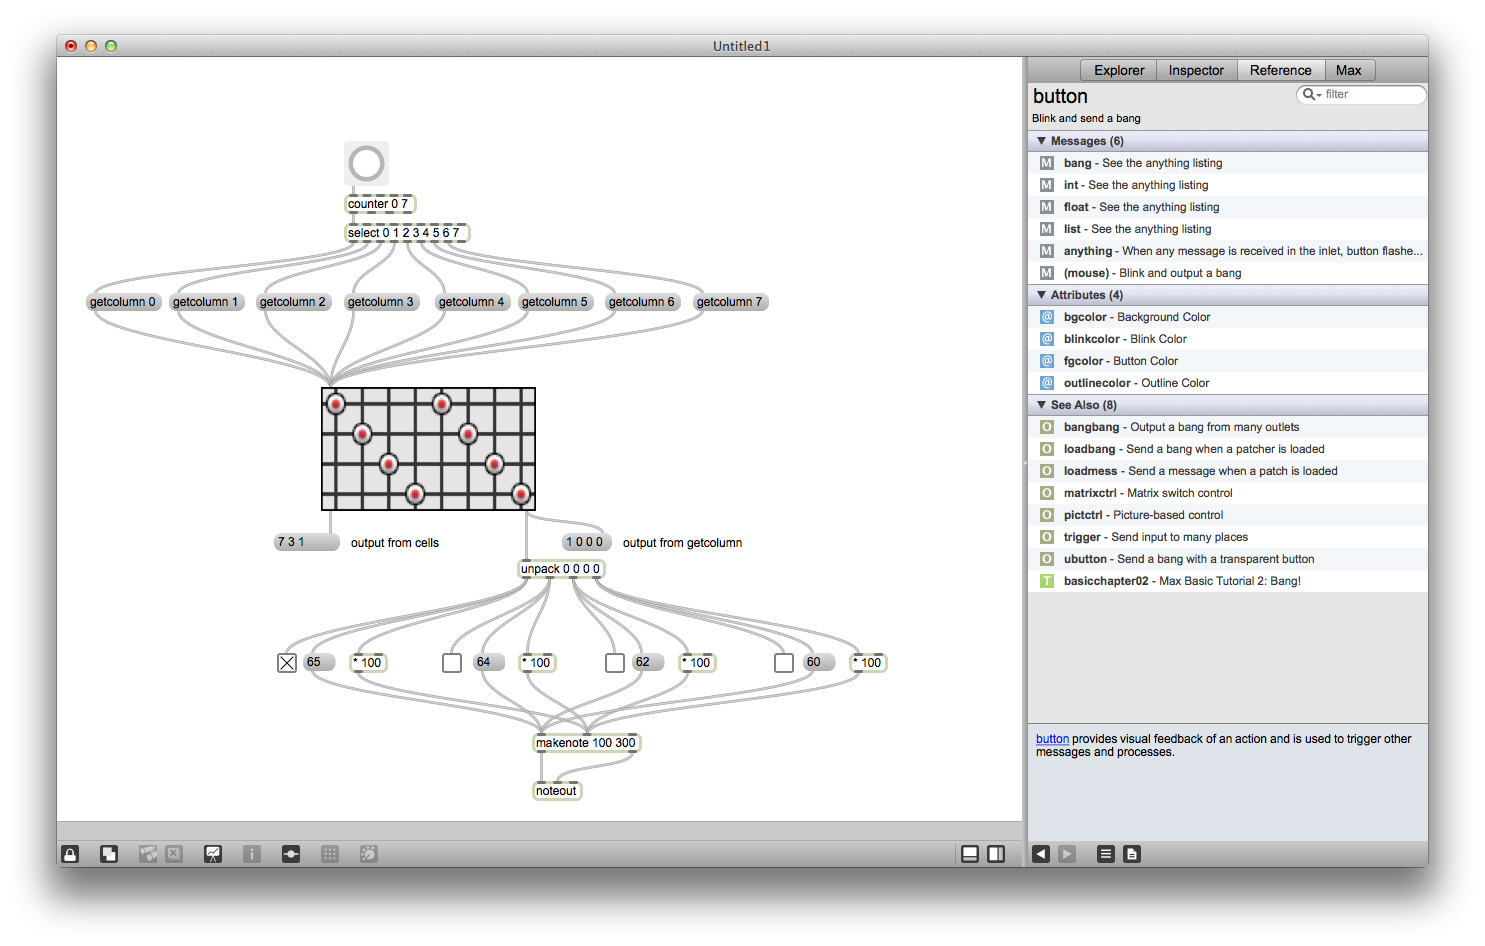Open basicchapter02 tutorial entry

click(x=1228, y=581)
